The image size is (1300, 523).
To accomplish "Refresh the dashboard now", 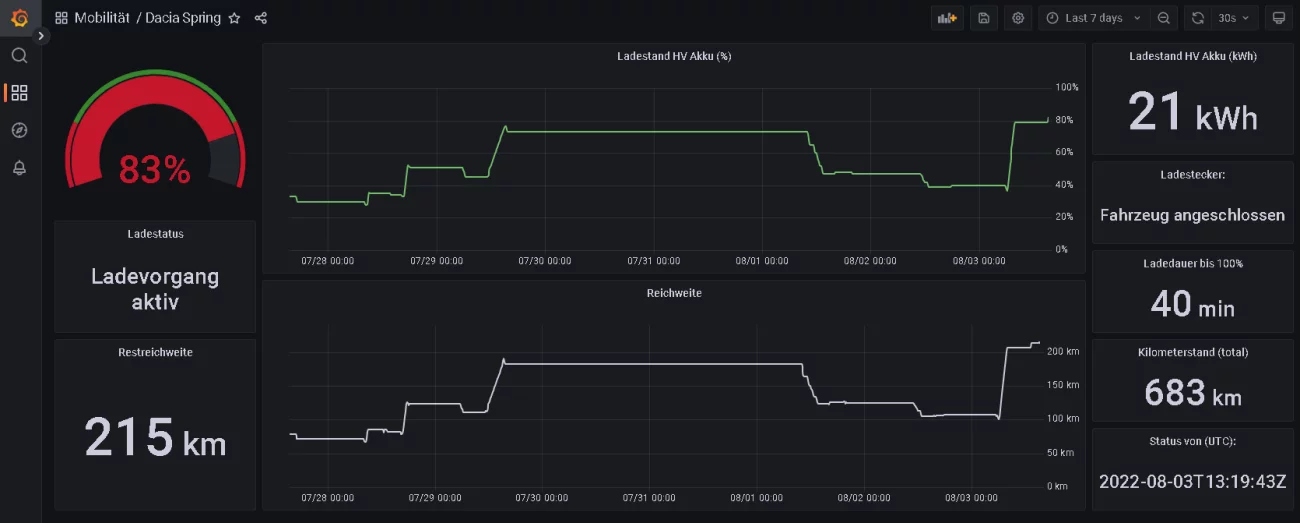I will [x=1197, y=18].
